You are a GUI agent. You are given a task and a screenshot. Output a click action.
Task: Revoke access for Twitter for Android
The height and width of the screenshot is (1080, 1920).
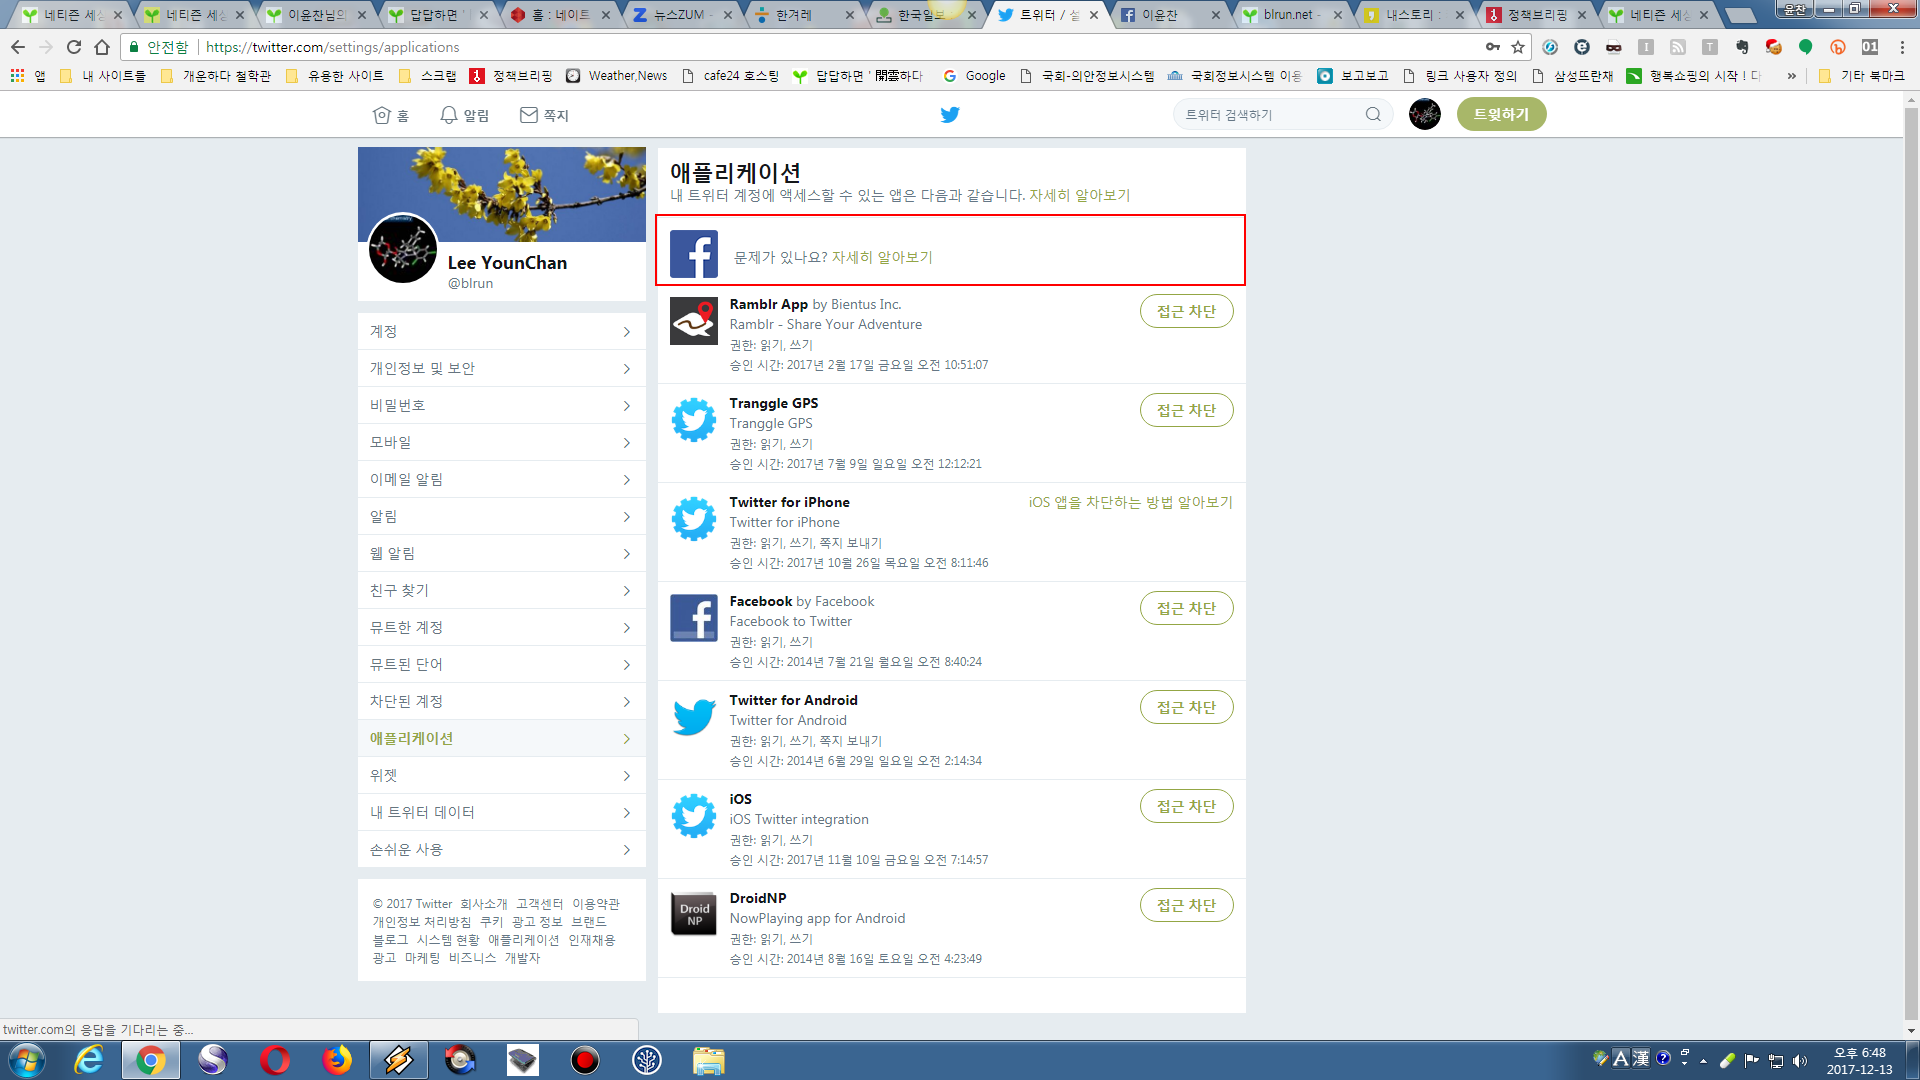[x=1186, y=707]
